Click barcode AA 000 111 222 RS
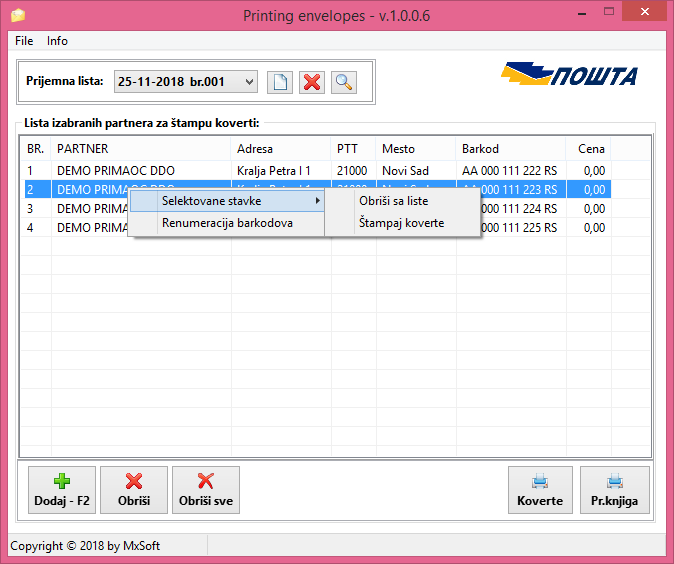 pos(509,171)
